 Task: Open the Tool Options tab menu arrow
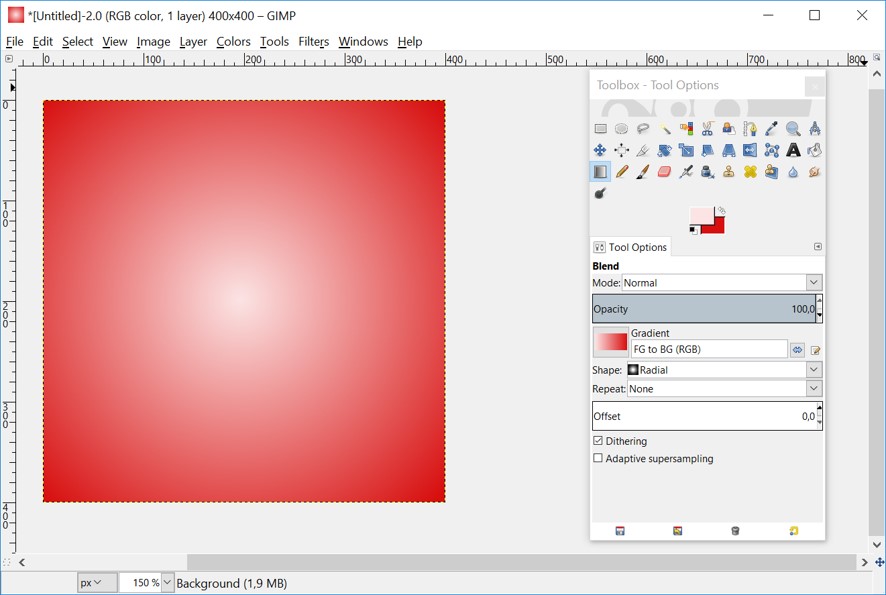click(818, 247)
